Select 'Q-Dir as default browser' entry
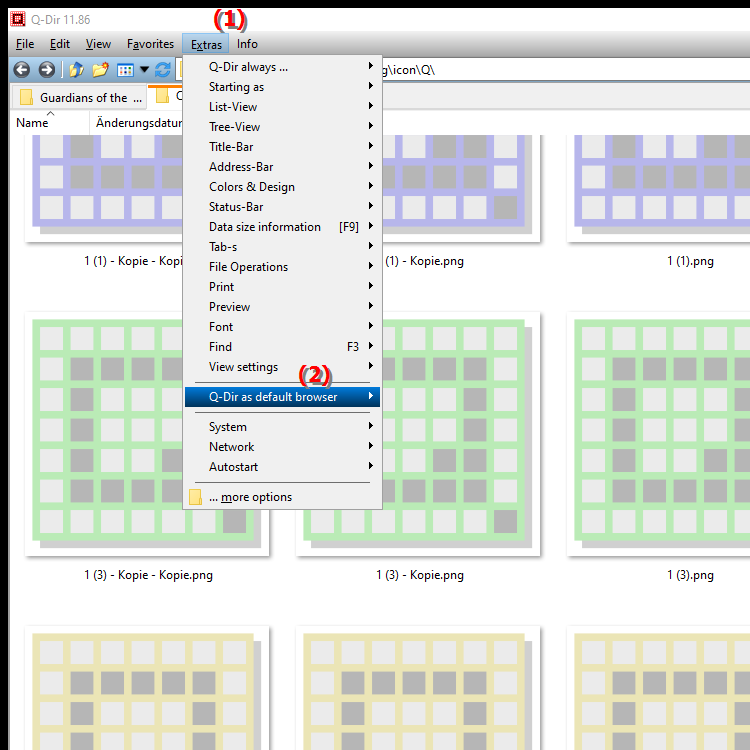Image resolution: width=750 pixels, height=750 pixels. click(282, 397)
